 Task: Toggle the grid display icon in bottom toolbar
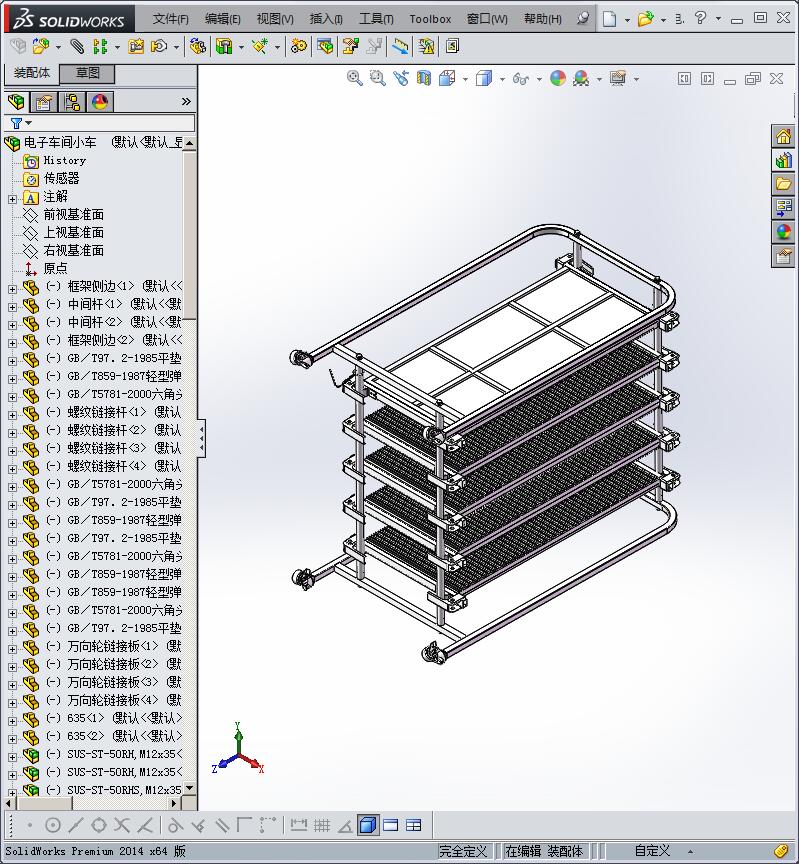(322, 825)
